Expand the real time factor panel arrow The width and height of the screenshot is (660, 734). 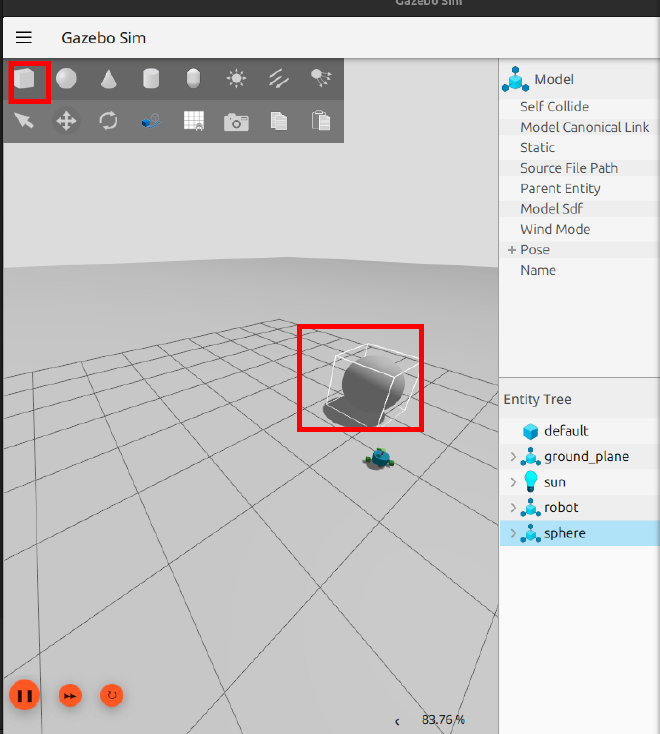tap(397, 722)
